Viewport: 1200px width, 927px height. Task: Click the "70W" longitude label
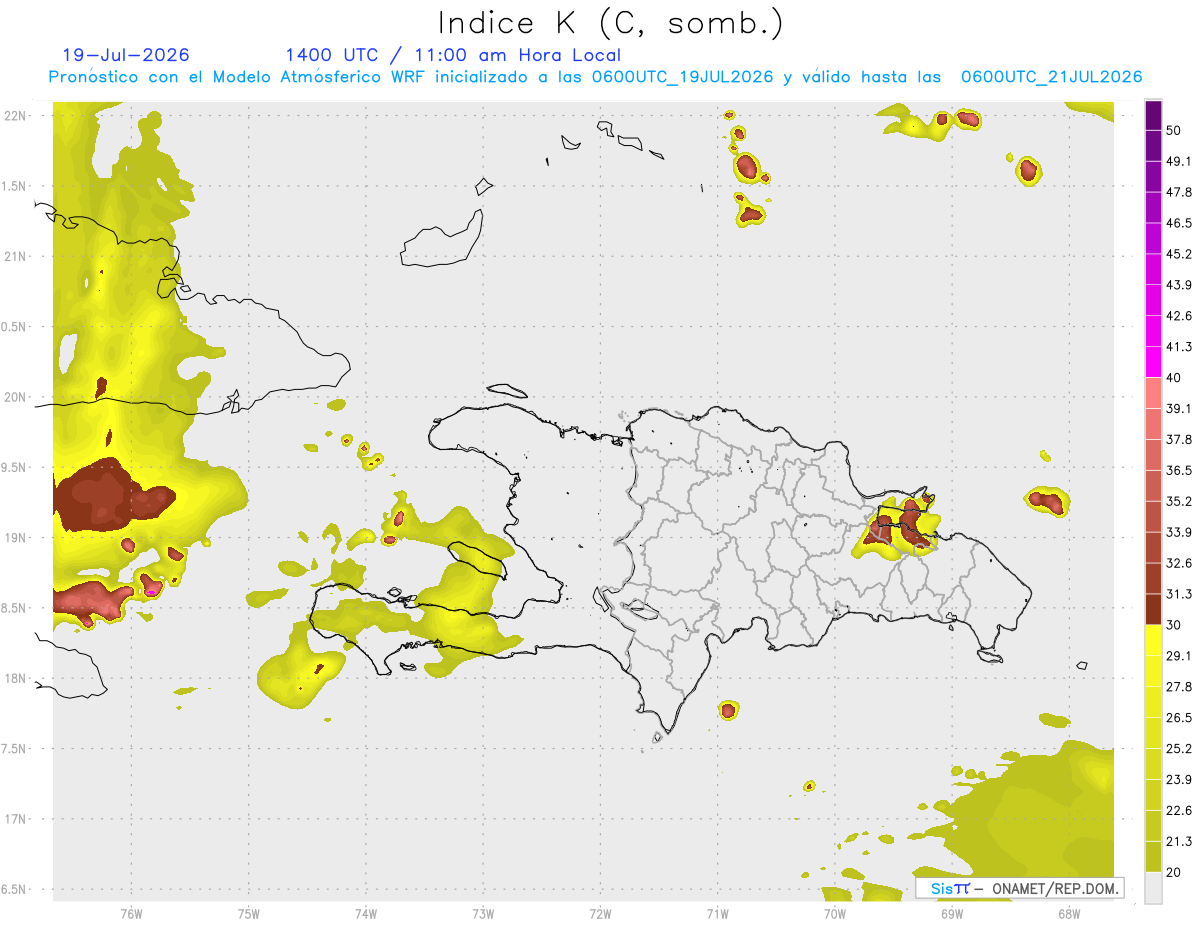click(835, 914)
